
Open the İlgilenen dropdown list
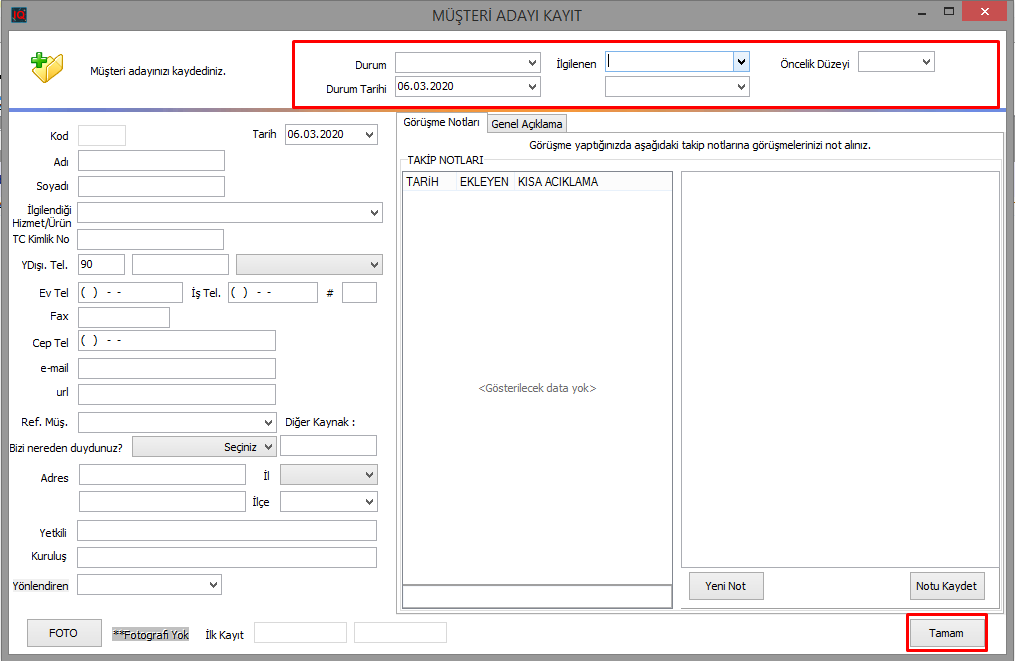pyautogui.click(x=741, y=62)
